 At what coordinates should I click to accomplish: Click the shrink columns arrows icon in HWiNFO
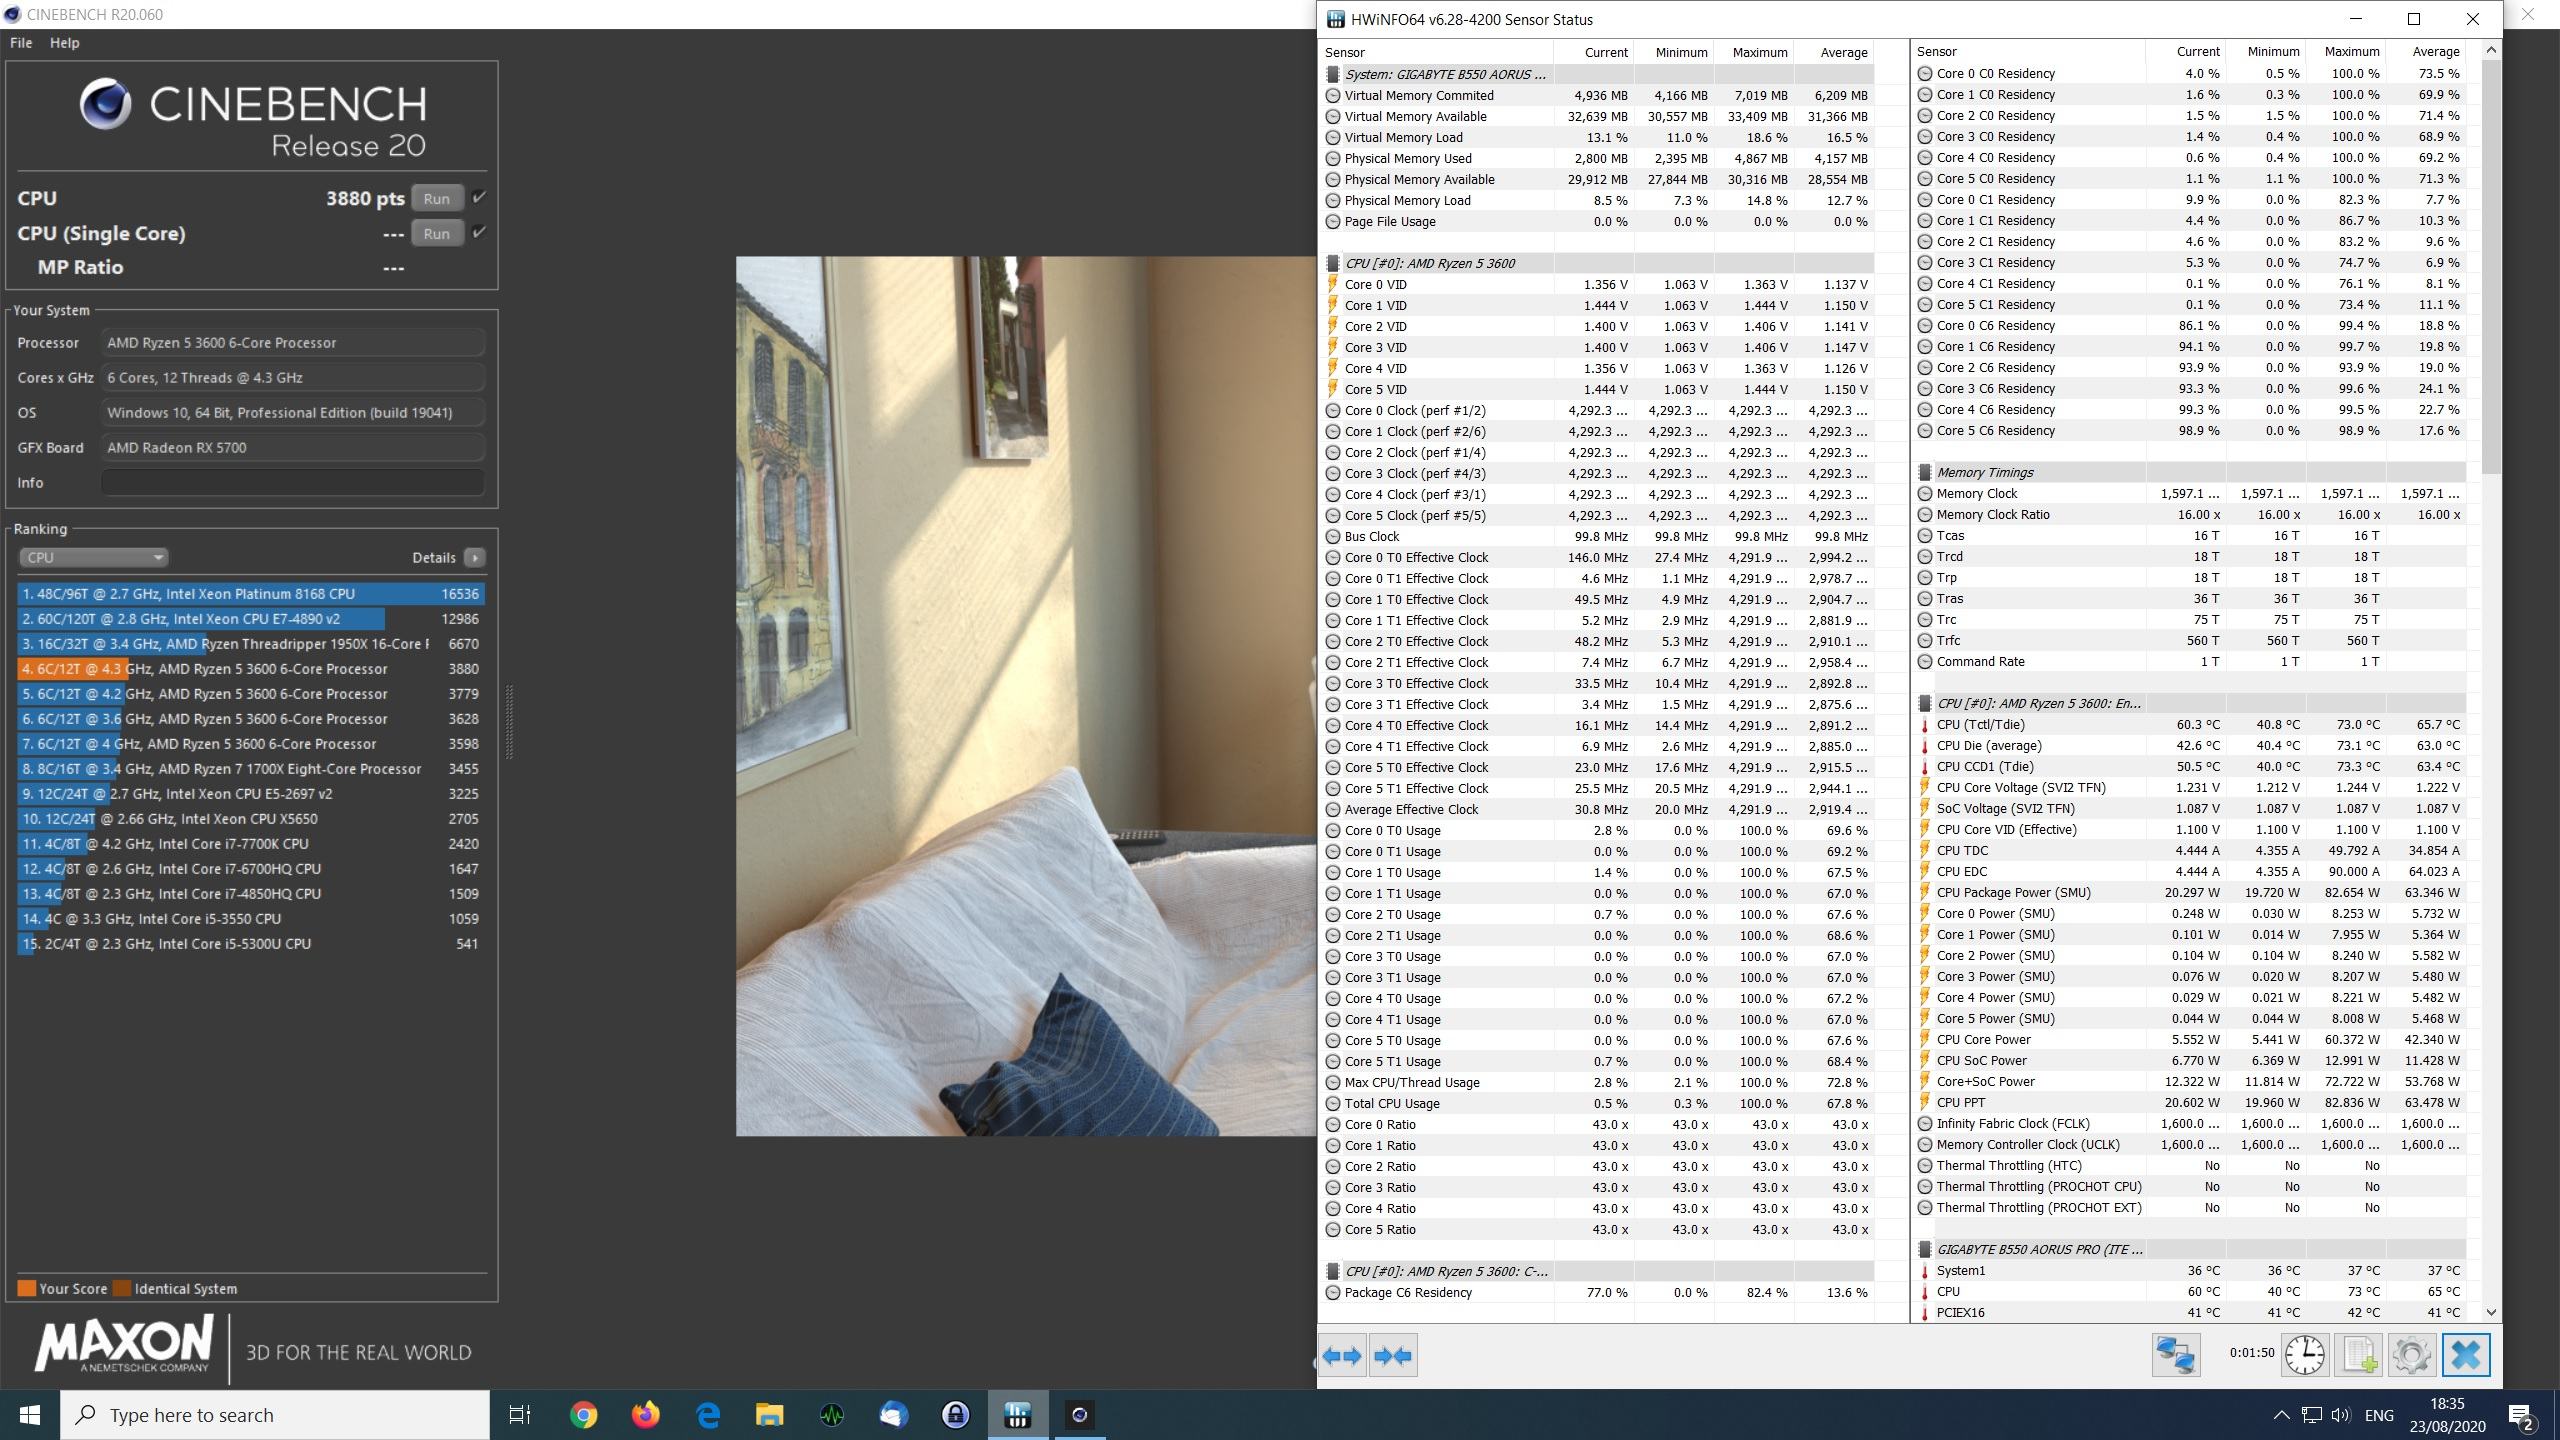pyautogui.click(x=1393, y=1356)
